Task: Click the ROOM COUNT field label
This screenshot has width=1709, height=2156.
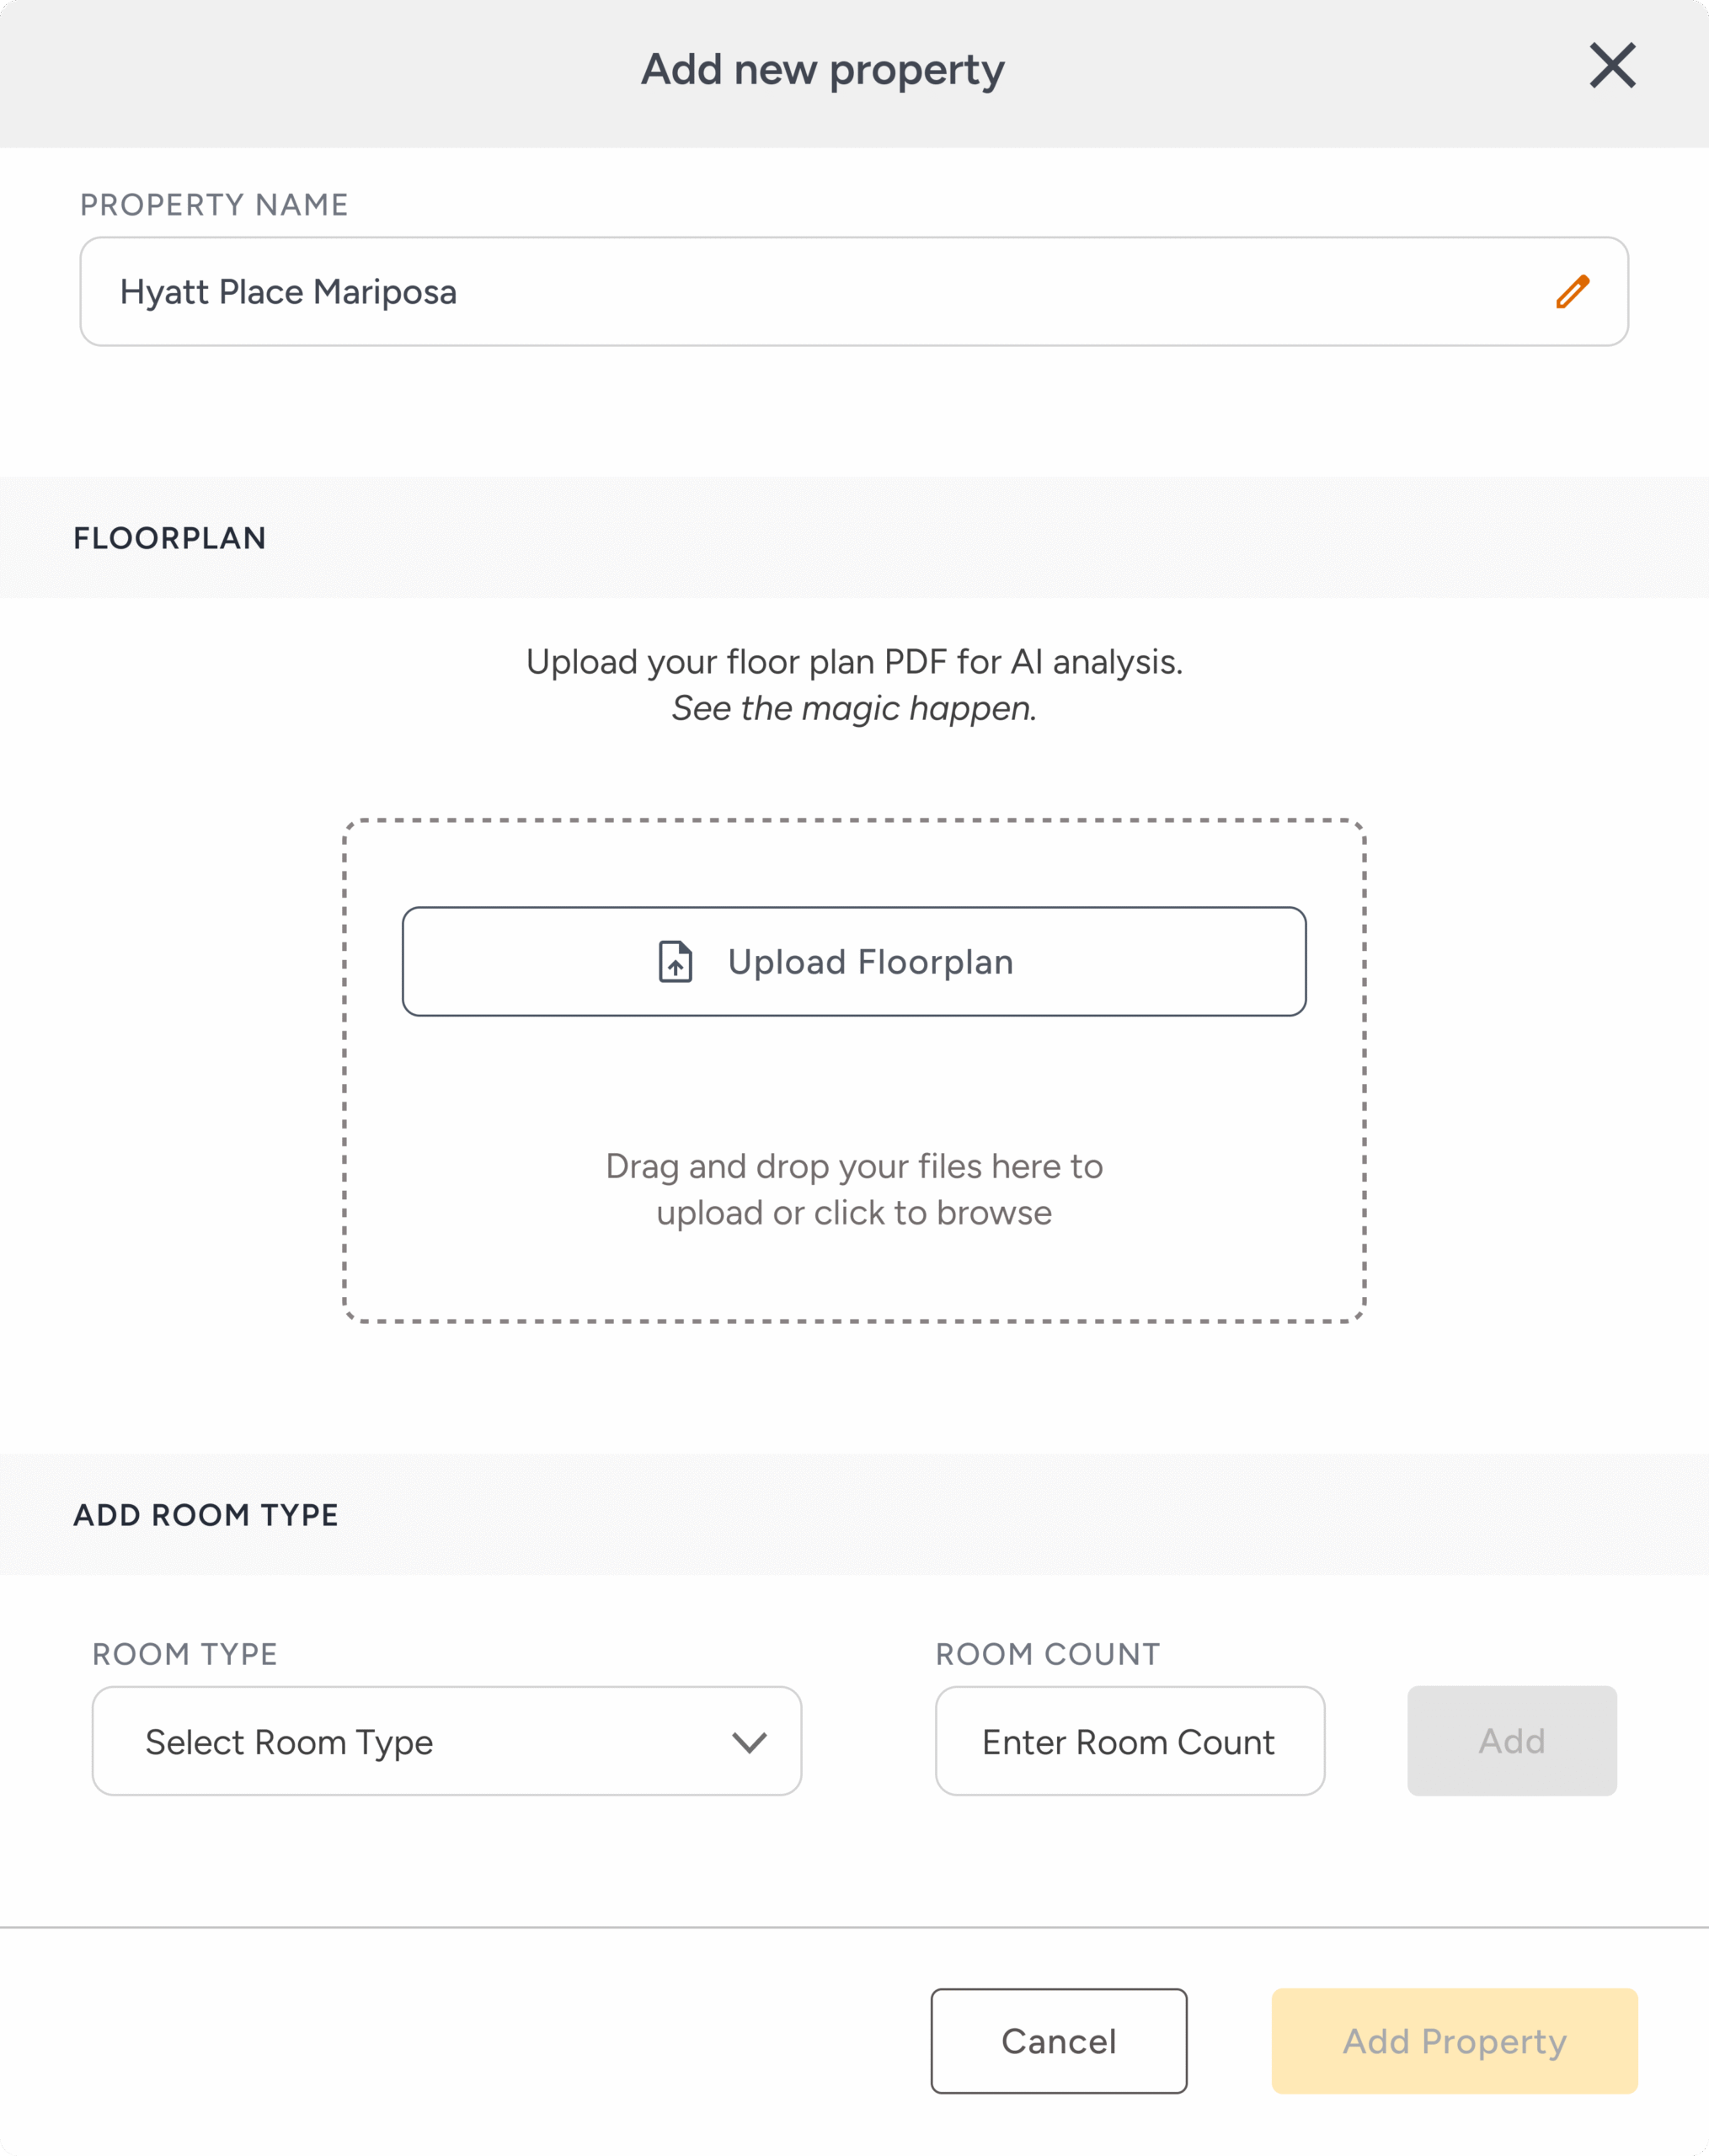Action: click(1048, 1654)
